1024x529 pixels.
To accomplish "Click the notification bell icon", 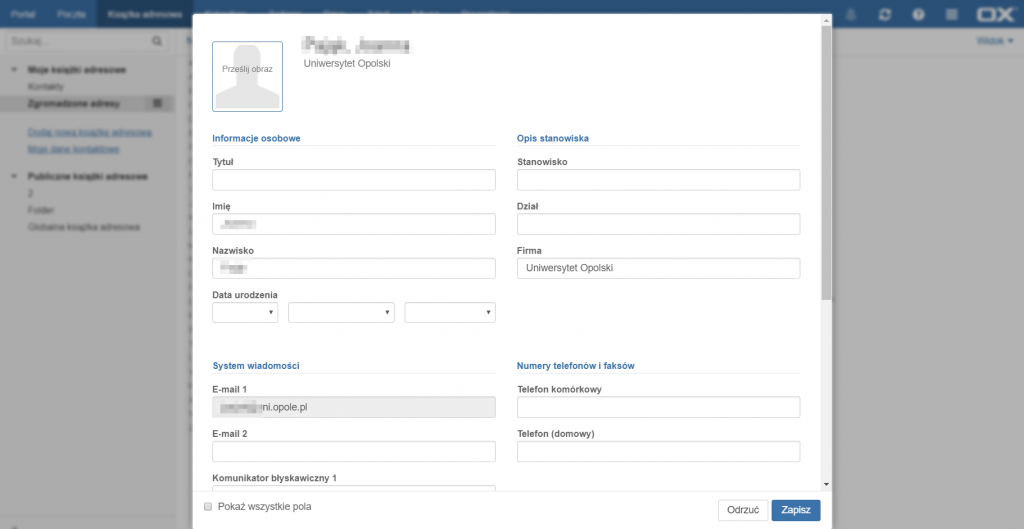I will [851, 15].
